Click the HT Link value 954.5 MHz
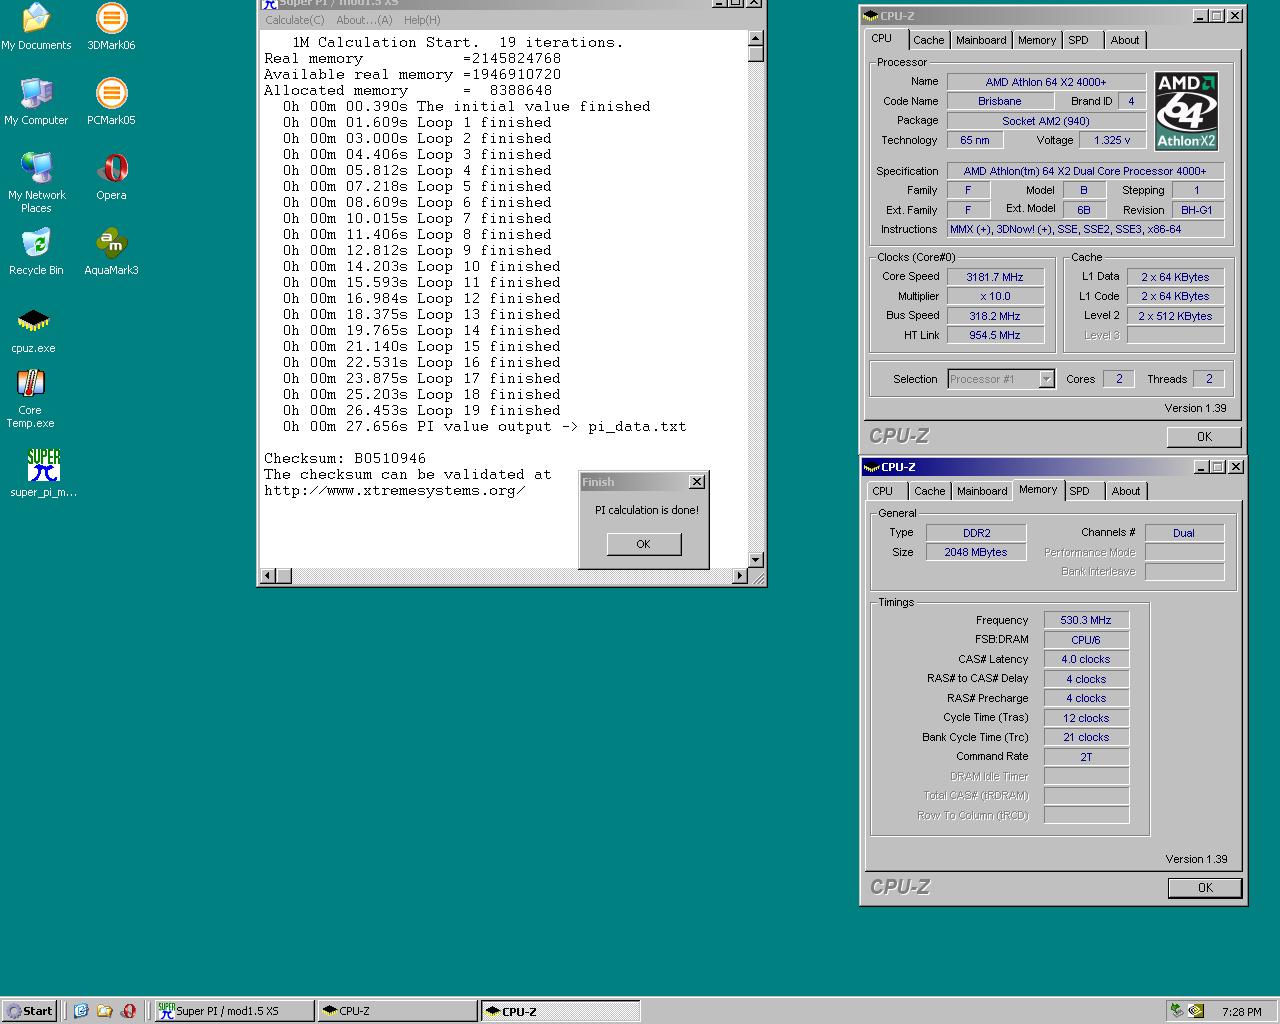 click(995, 335)
